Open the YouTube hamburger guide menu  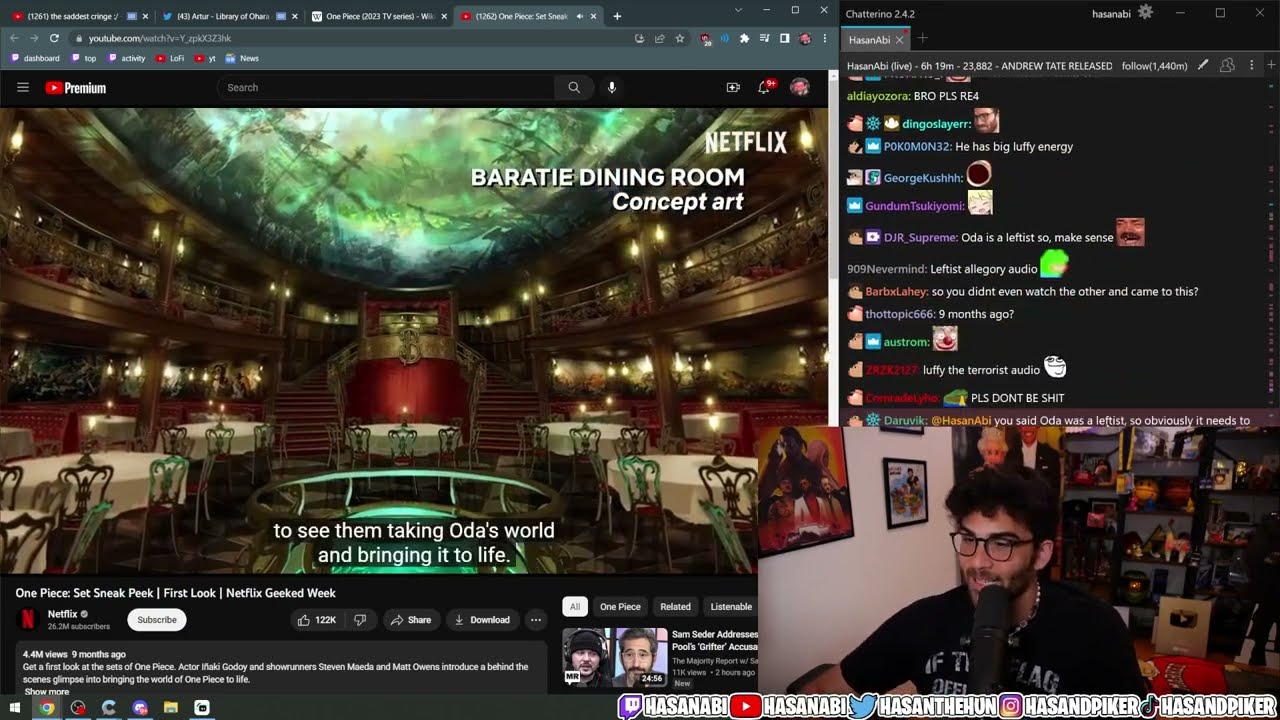(23, 87)
